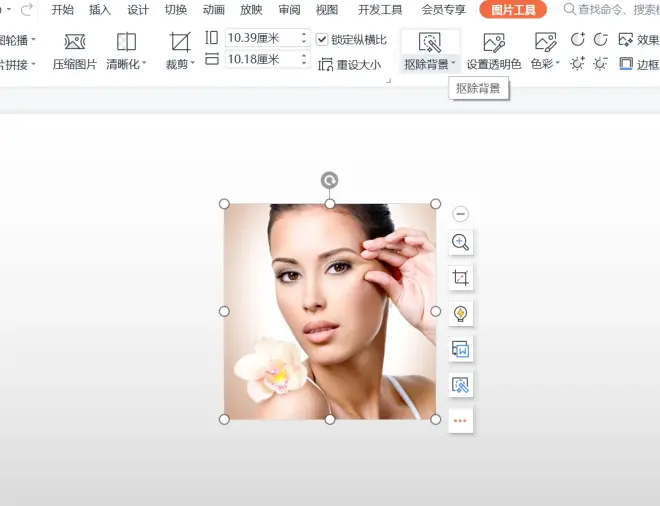Click the redo arrow in title bar
Image resolution: width=660 pixels, height=506 pixels.
pos(27,9)
